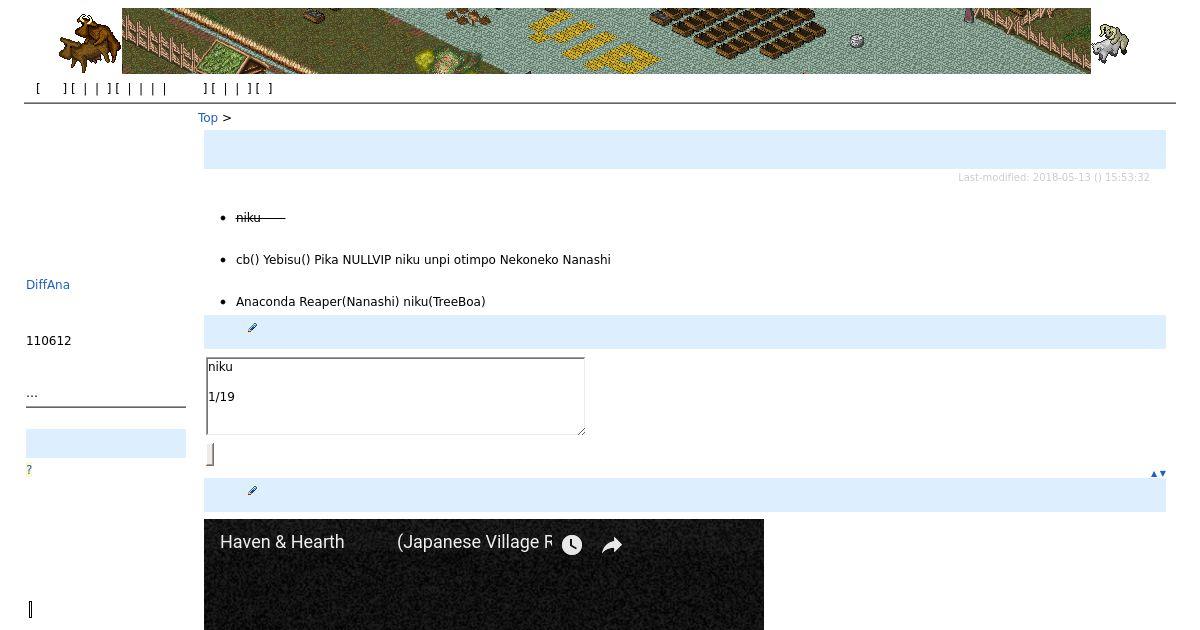Open the Top breadcrumb link
Viewport: 1200px width, 630px height.
click(208, 118)
